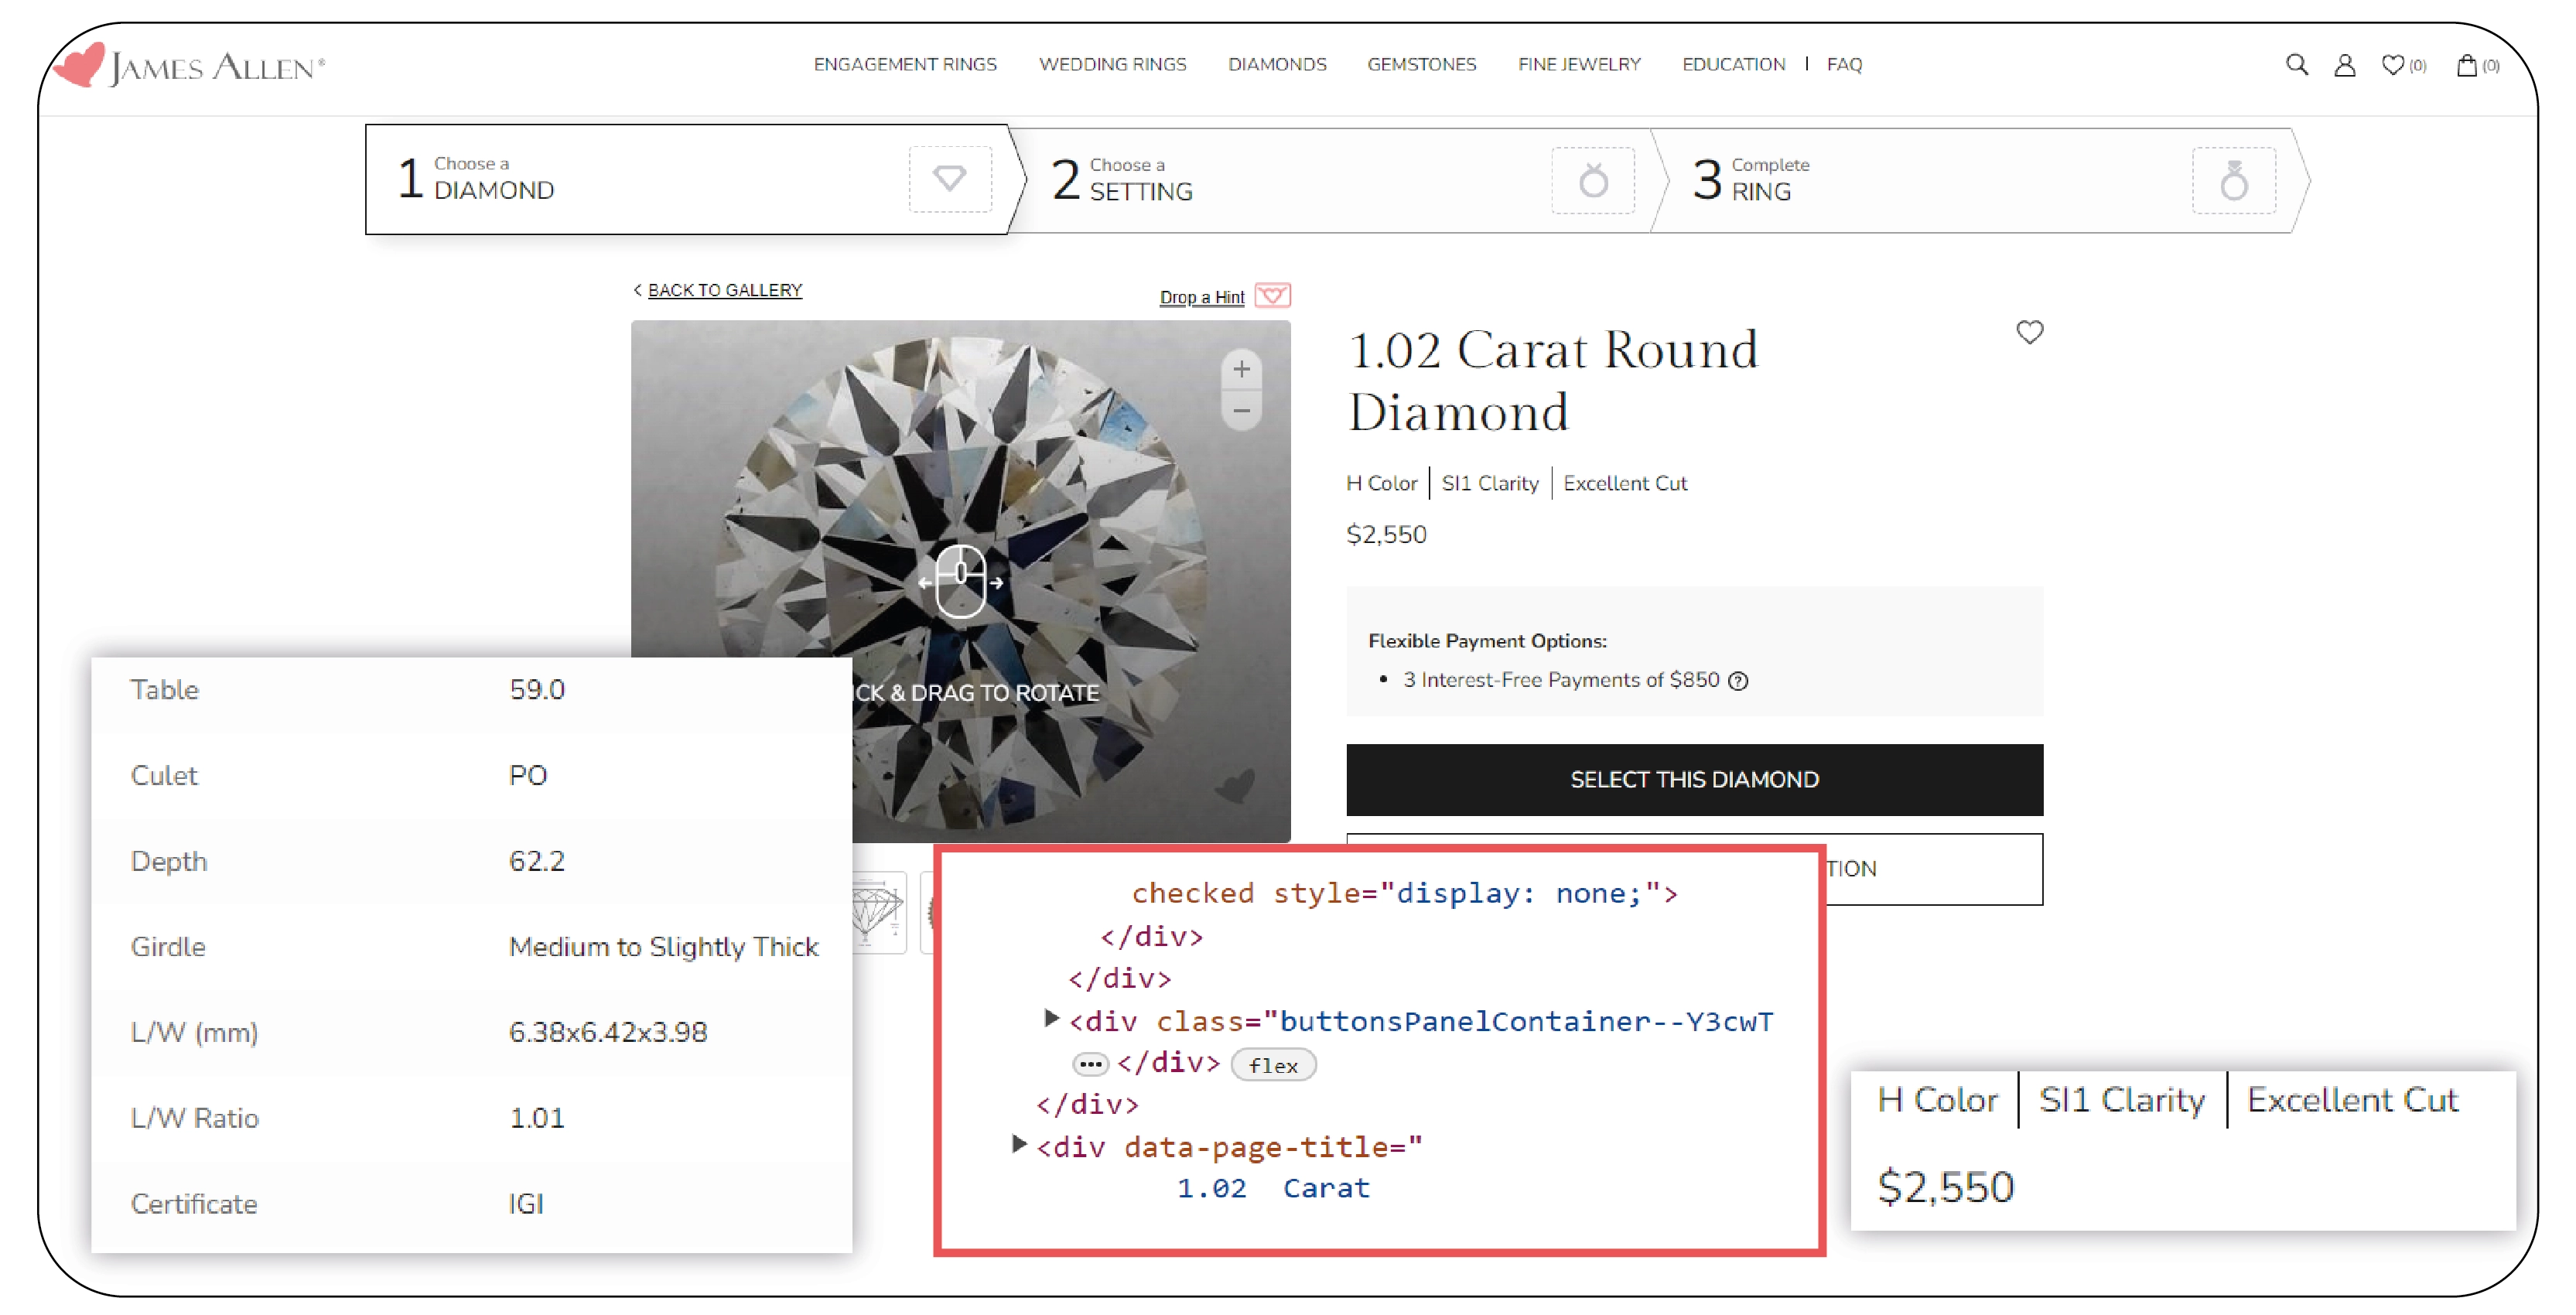Open the site search icon

coord(2297,65)
